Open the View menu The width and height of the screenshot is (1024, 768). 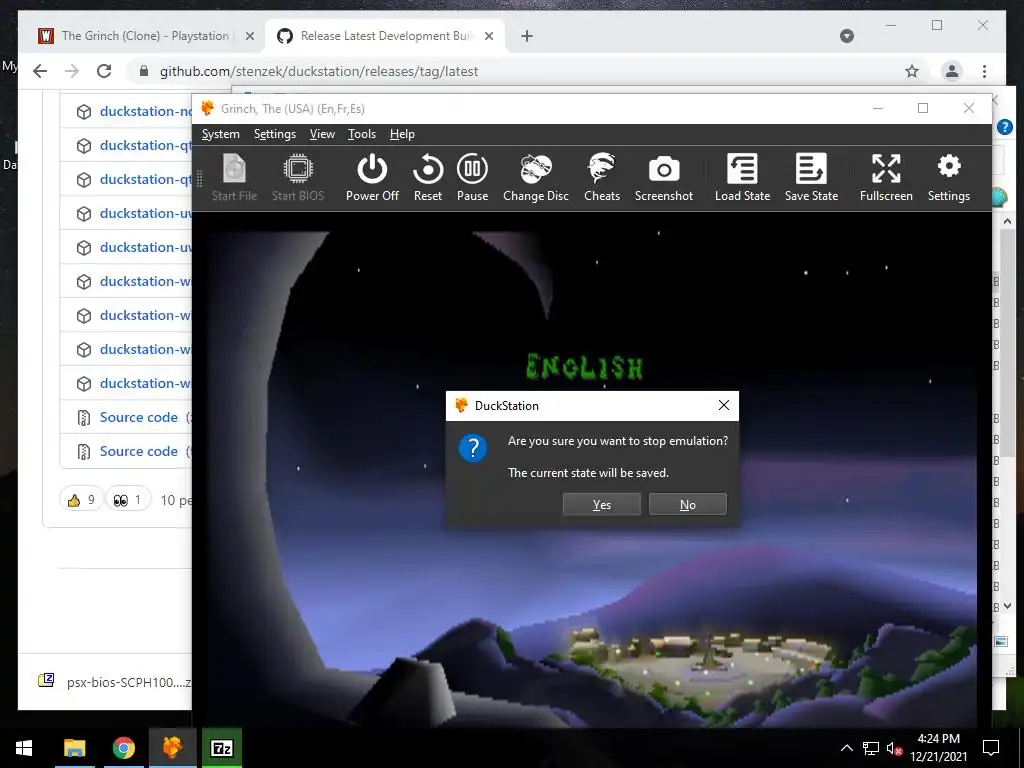coord(322,134)
